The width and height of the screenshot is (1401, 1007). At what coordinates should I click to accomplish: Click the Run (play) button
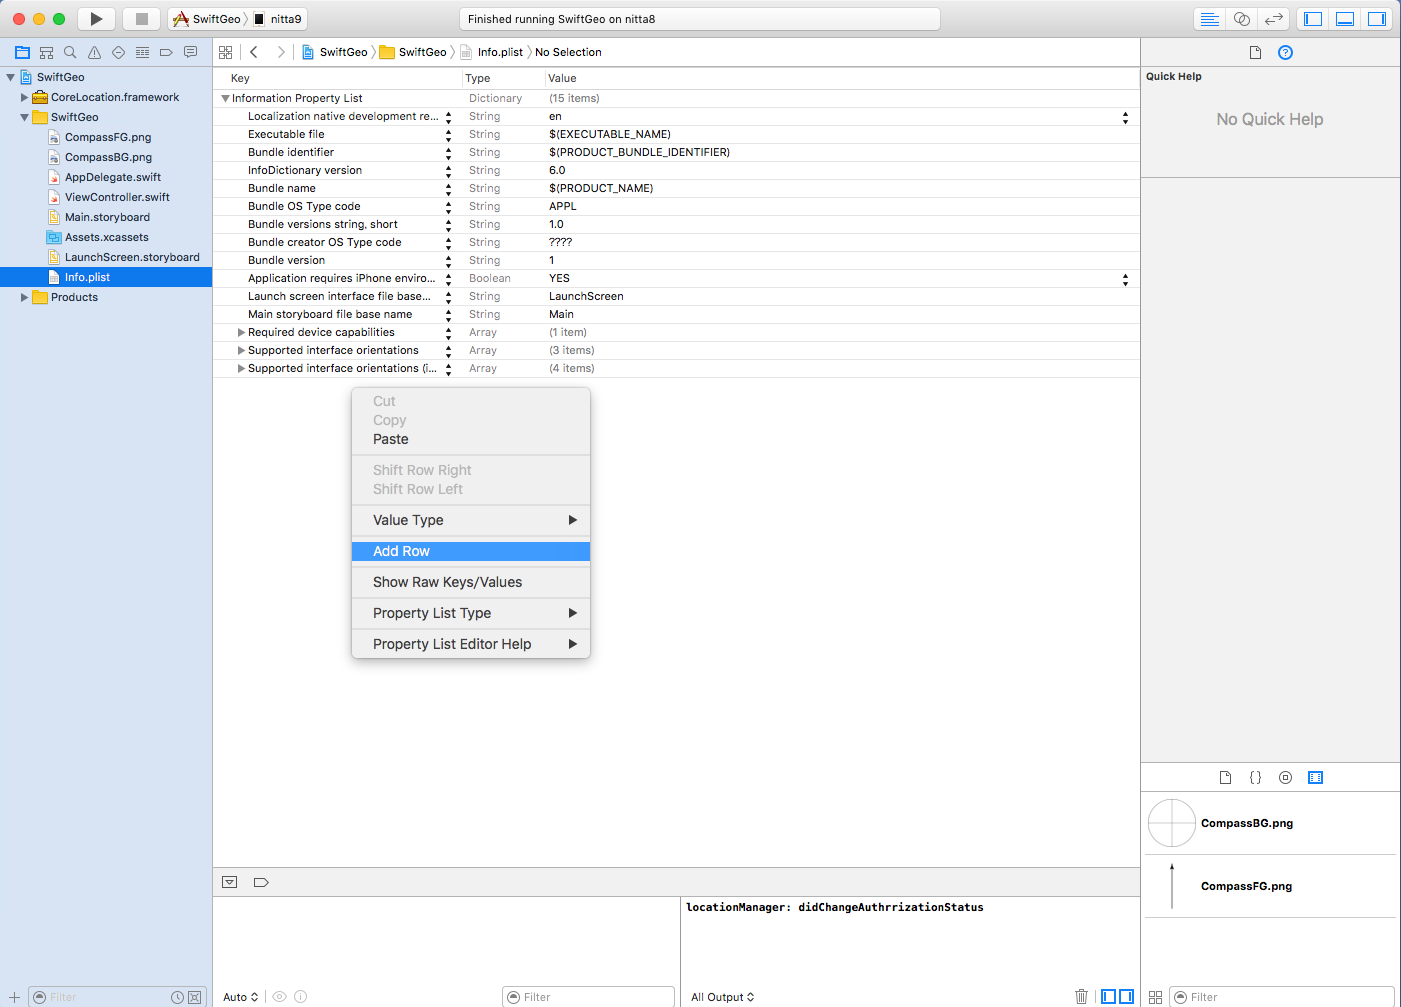(x=96, y=19)
